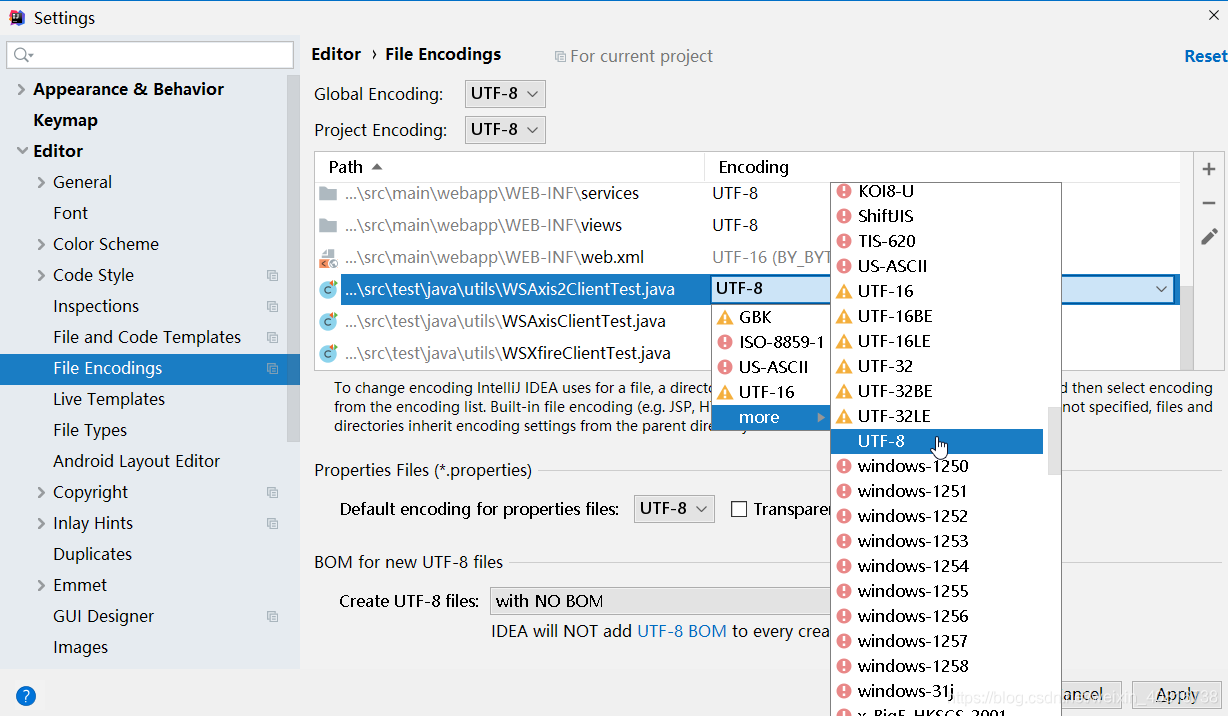Click the arrow of the WSAxis2ClientTest encoding combo
The height and width of the screenshot is (716, 1228).
pyautogui.click(x=1161, y=289)
